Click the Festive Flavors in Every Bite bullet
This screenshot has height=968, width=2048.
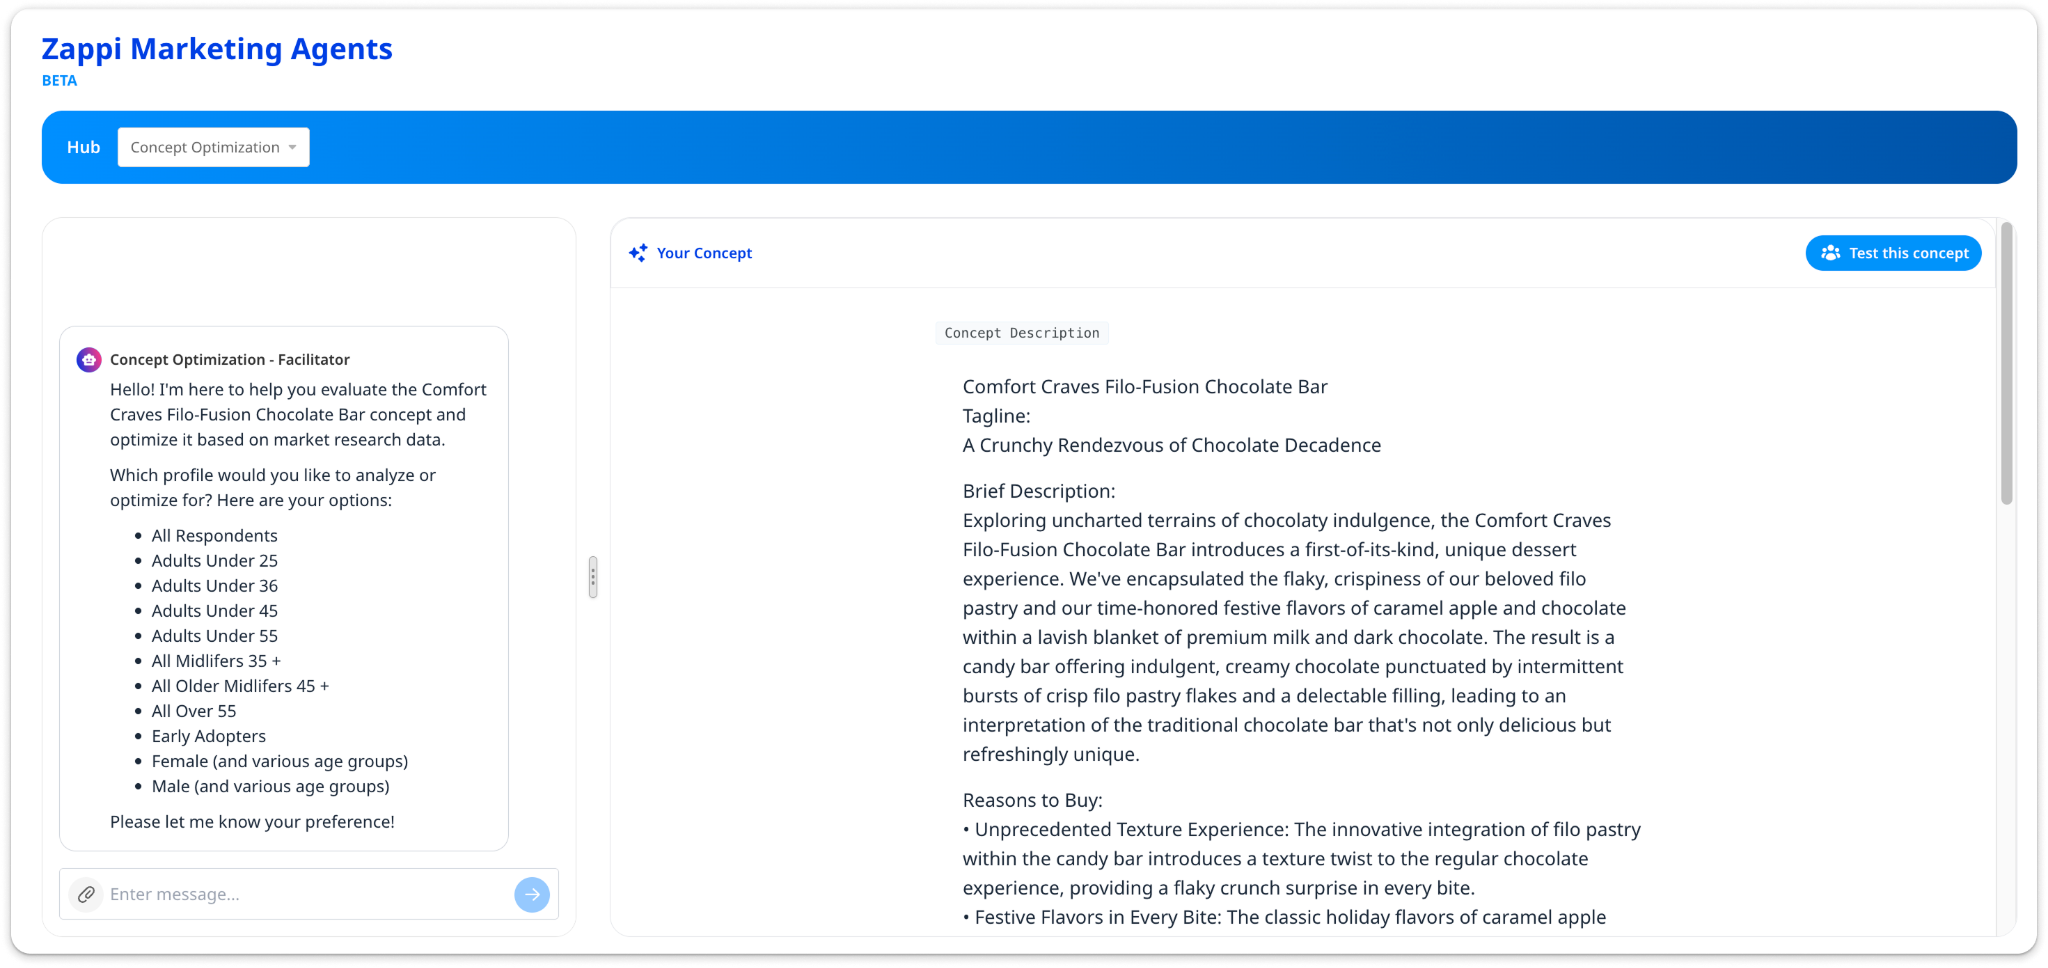1285,917
